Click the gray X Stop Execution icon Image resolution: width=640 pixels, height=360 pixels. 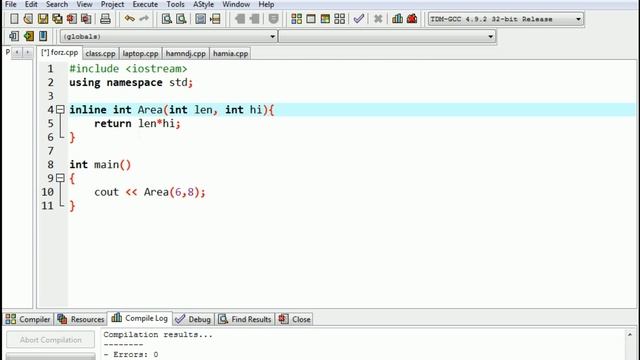[x=378, y=19]
